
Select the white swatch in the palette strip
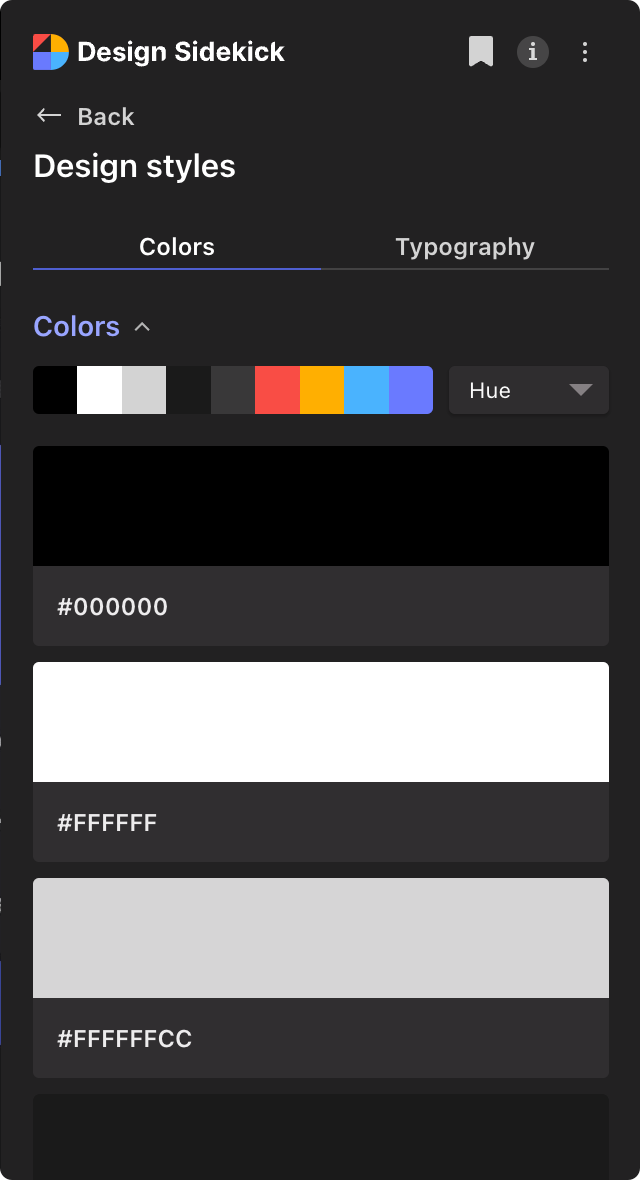coord(99,390)
